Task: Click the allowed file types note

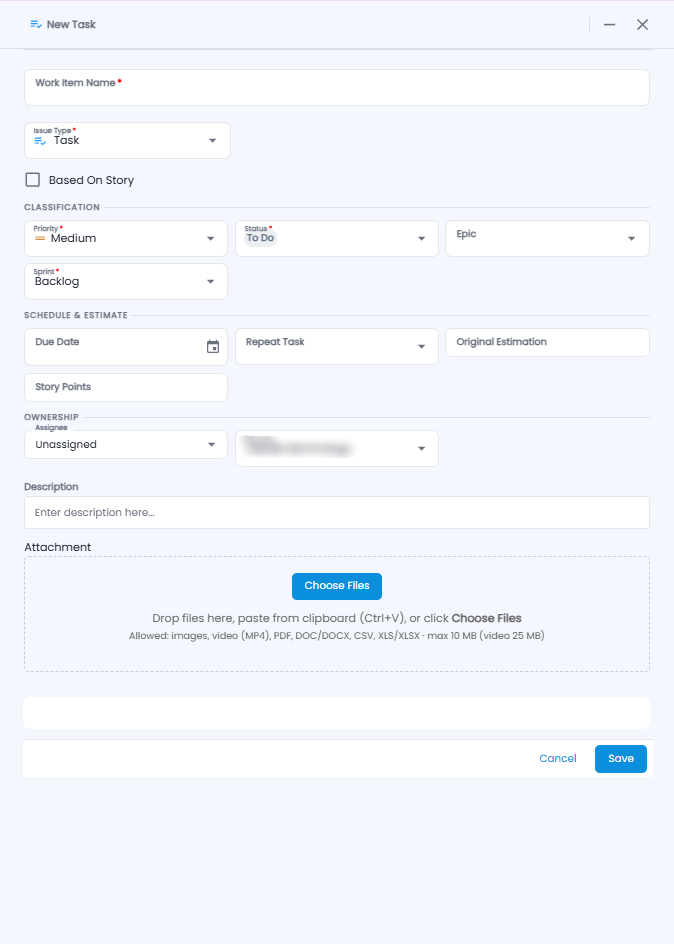Action: [x=337, y=636]
